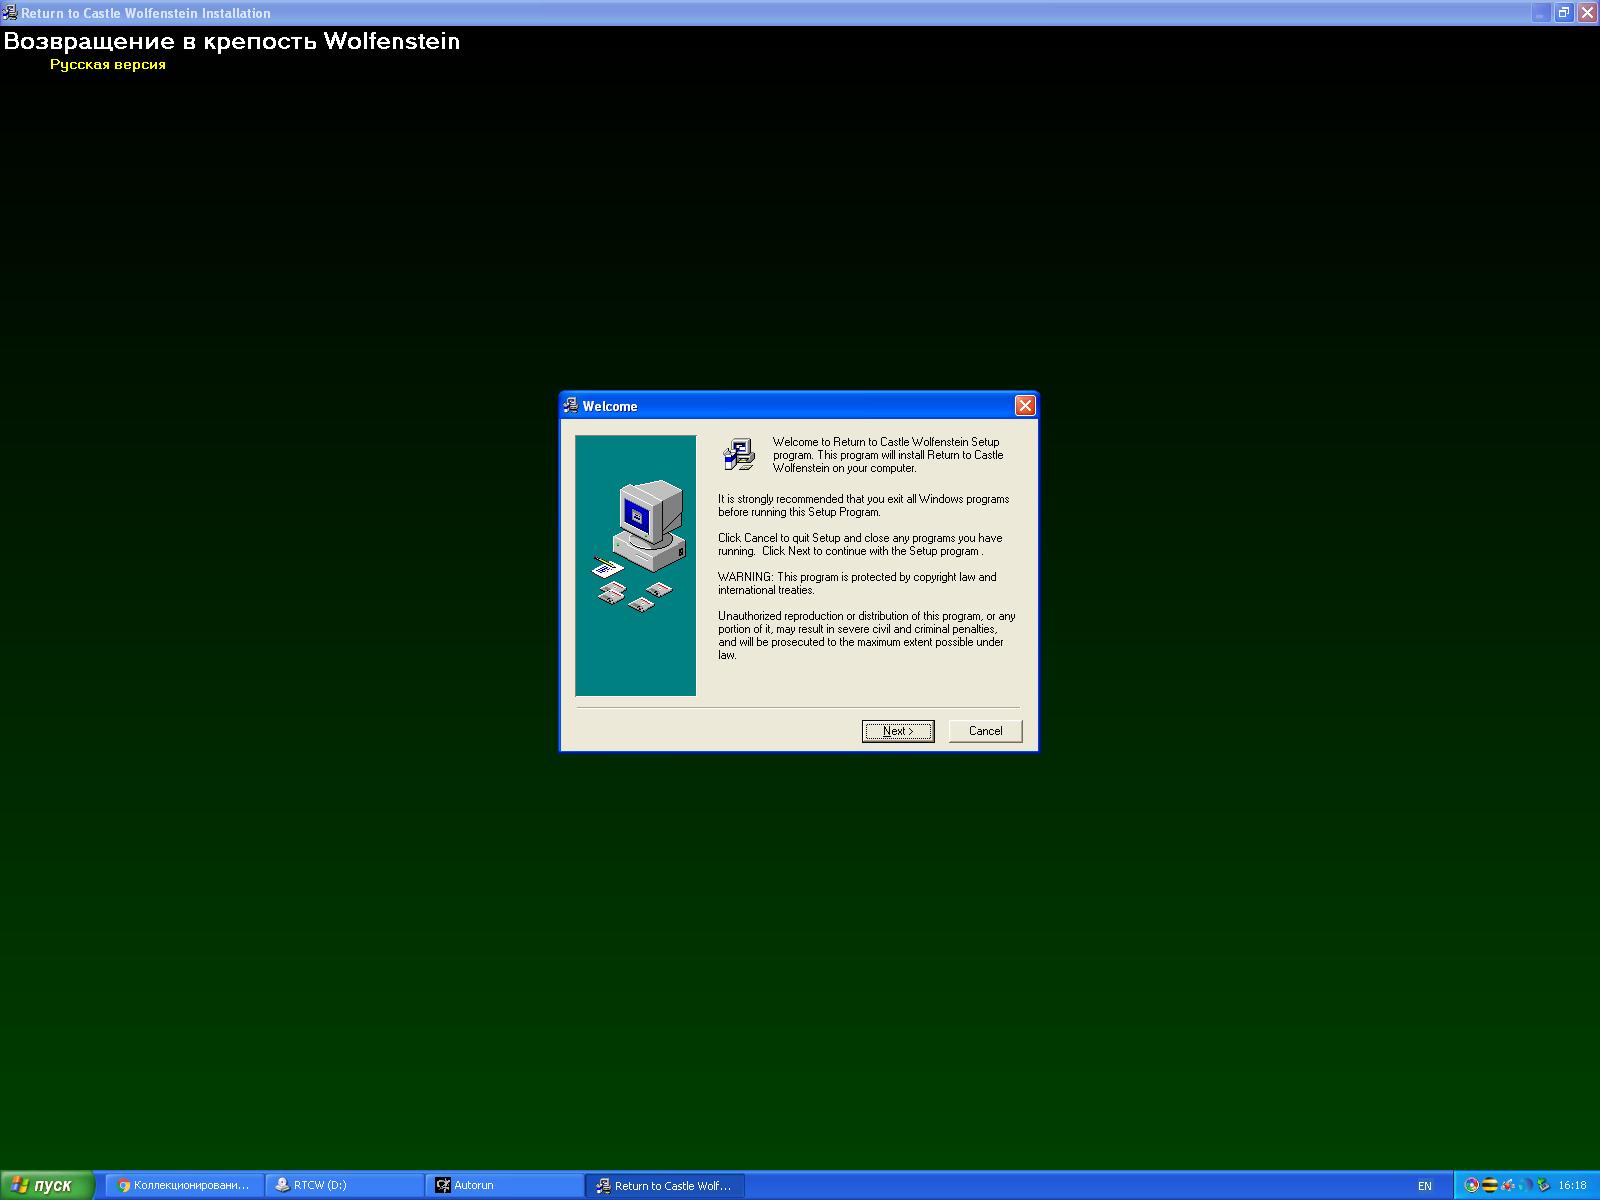
Task: Click the yellow-black striped ball tray icon
Action: point(1489,1185)
